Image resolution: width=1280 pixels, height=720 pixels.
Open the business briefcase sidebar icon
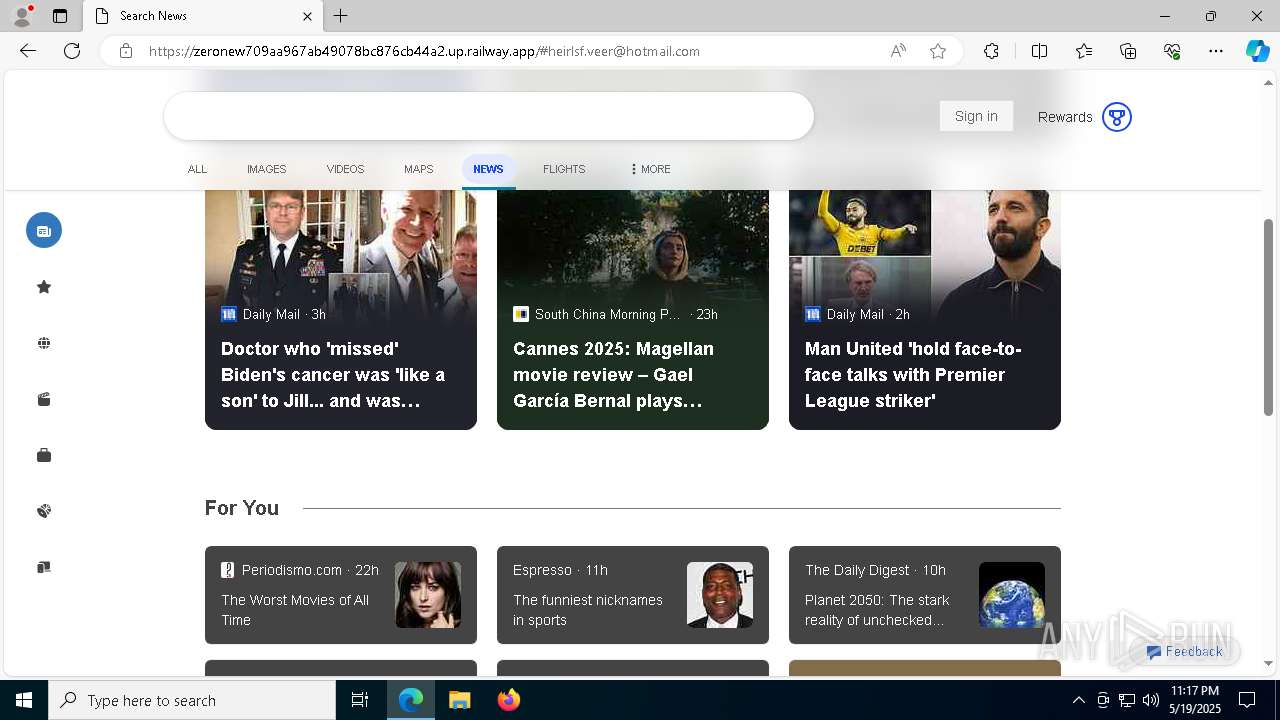44,455
